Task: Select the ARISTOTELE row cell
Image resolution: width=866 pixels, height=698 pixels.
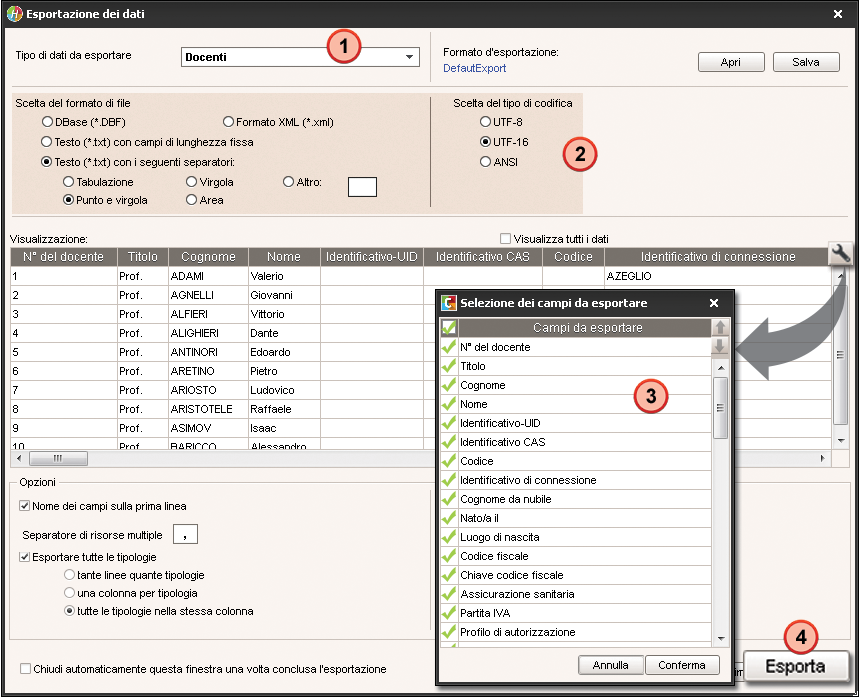Action: [208, 409]
